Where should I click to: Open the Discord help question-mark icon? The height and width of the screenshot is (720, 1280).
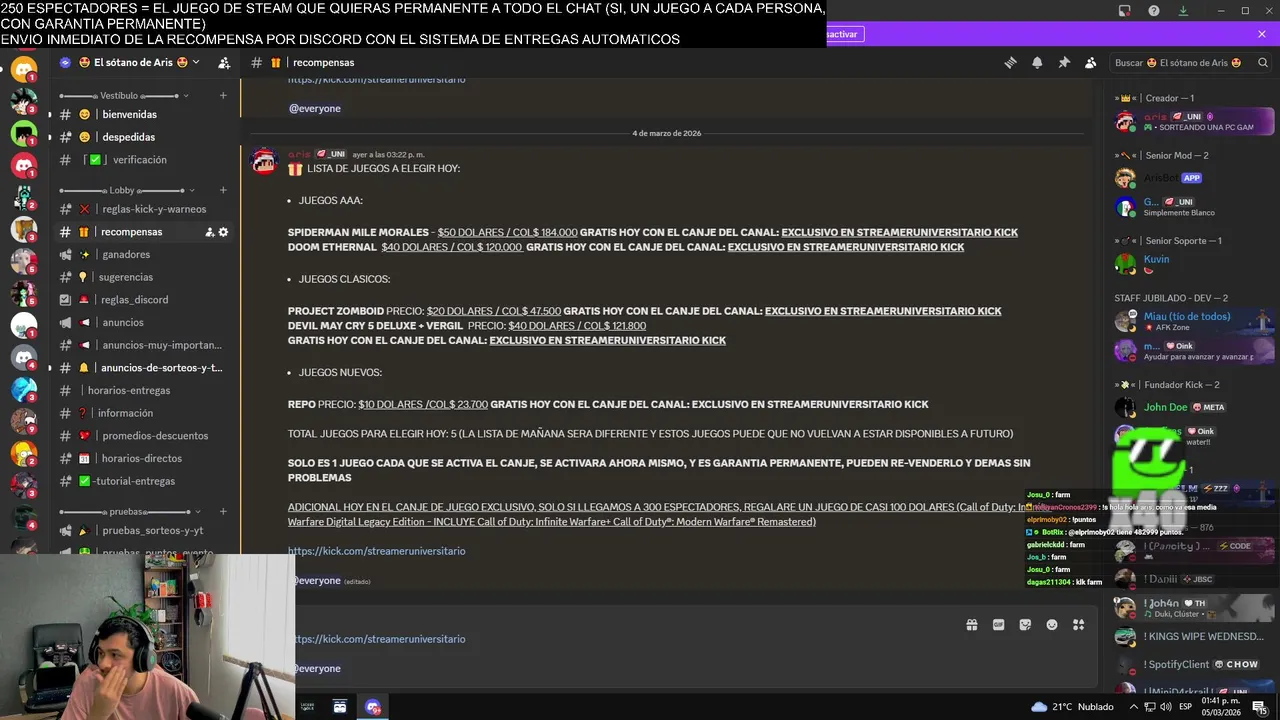click(1154, 10)
